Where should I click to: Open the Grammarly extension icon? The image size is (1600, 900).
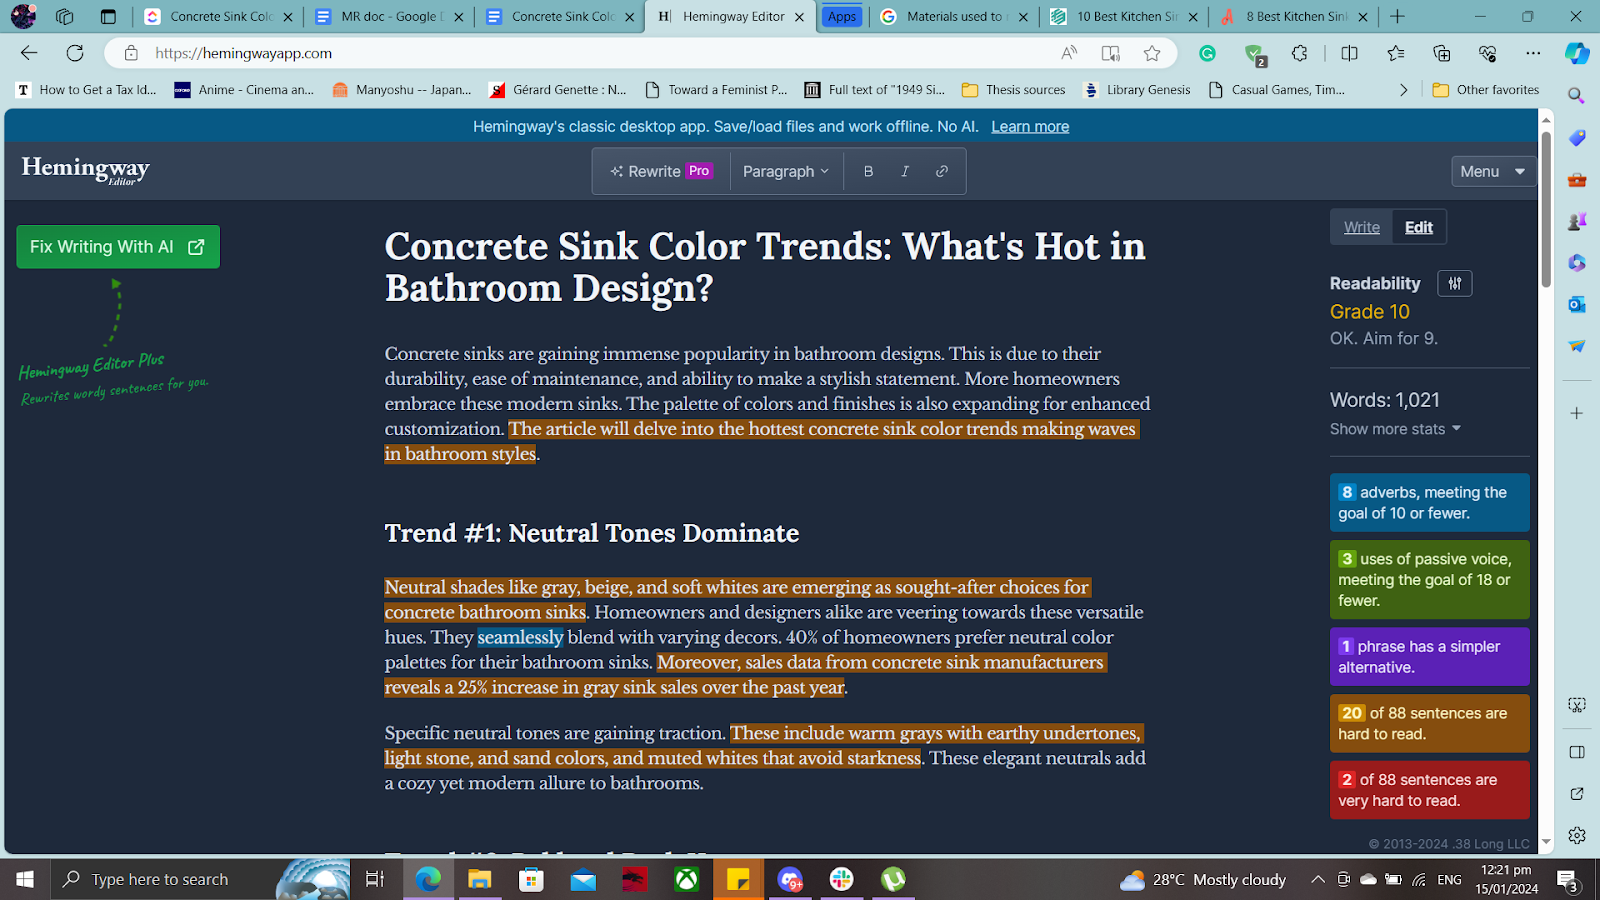[1207, 53]
